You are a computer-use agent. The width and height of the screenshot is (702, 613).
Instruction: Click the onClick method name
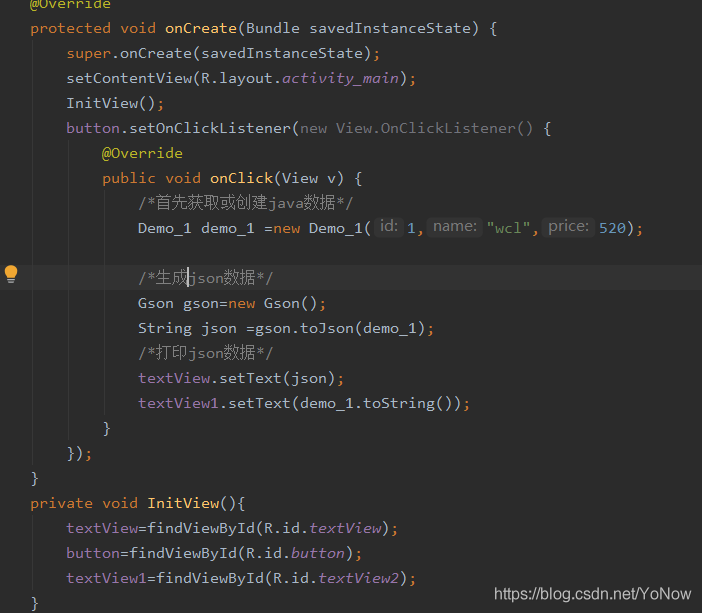coord(241,179)
